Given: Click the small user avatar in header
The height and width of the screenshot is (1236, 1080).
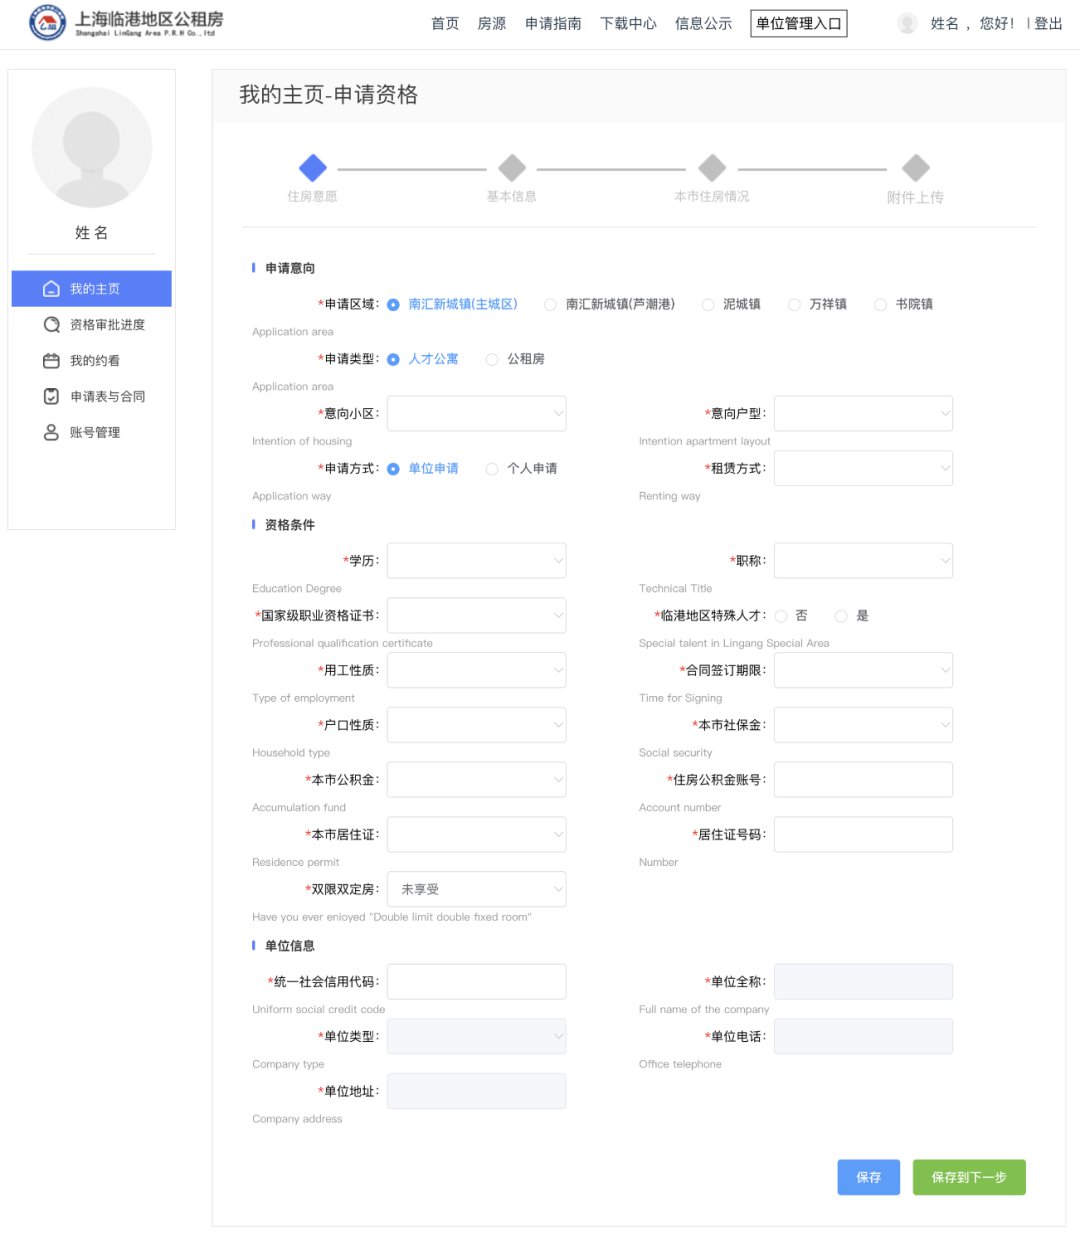Looking at the screenshot, I should pyautogui.click(x=907, y=24).
